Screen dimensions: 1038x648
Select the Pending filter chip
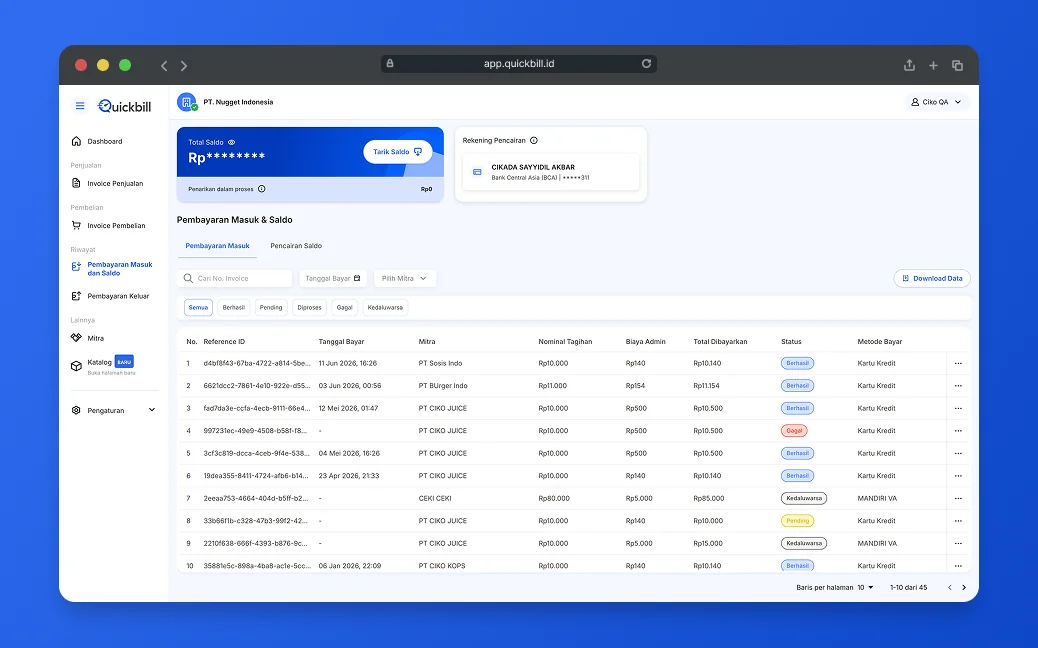click(x=271, y=307)
